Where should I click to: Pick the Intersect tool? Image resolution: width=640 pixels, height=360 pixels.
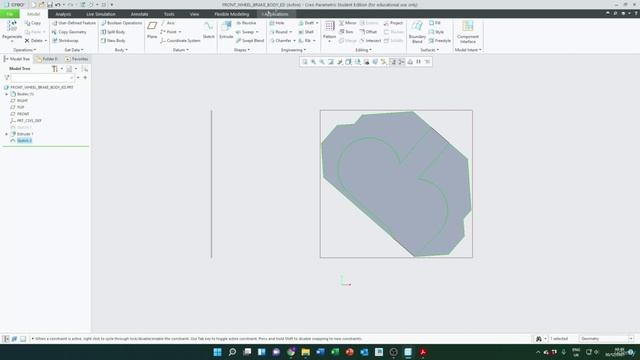pyautogui.click(x=370, y=41)
